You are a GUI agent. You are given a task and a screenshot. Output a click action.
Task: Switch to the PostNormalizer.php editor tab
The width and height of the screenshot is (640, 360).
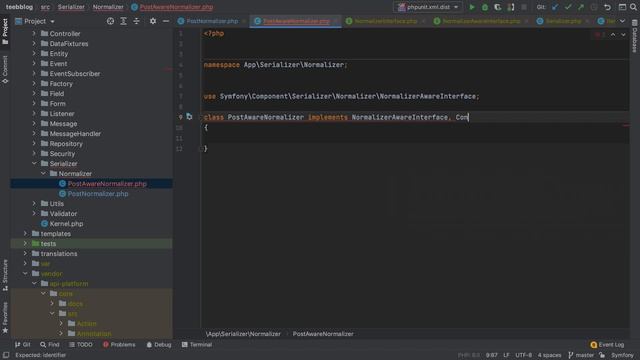(212, 21)
